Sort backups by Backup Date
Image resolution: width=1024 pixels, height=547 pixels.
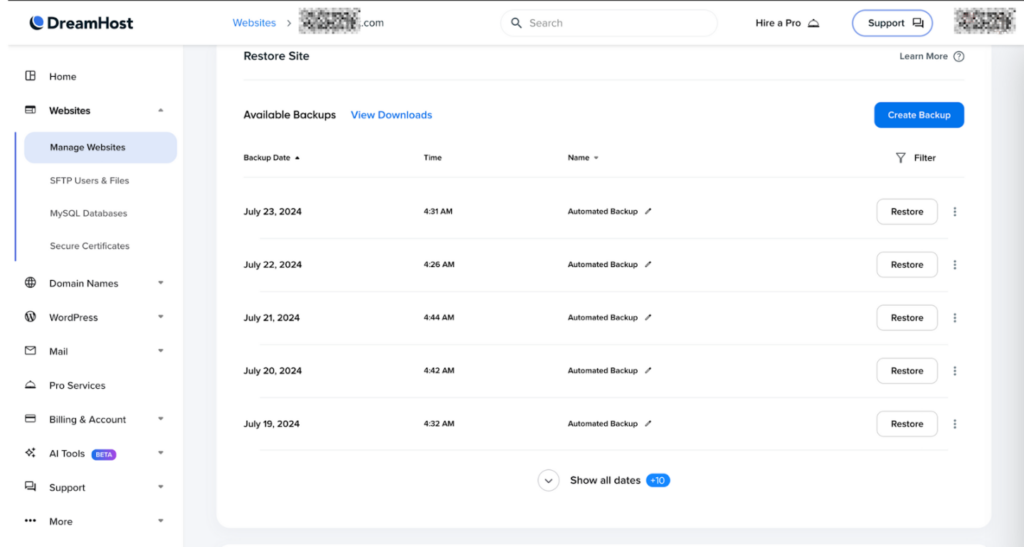[271, 158]
